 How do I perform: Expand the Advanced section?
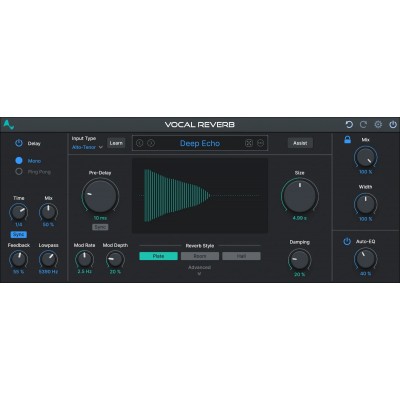point(199,270)
